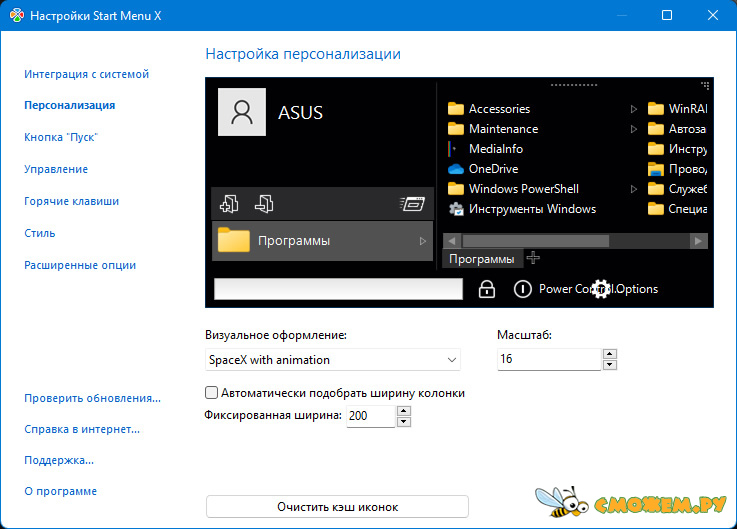737x529 pixels.
Task: Click the ASUS user avatar picture
Action: click(x=242, y=112)
